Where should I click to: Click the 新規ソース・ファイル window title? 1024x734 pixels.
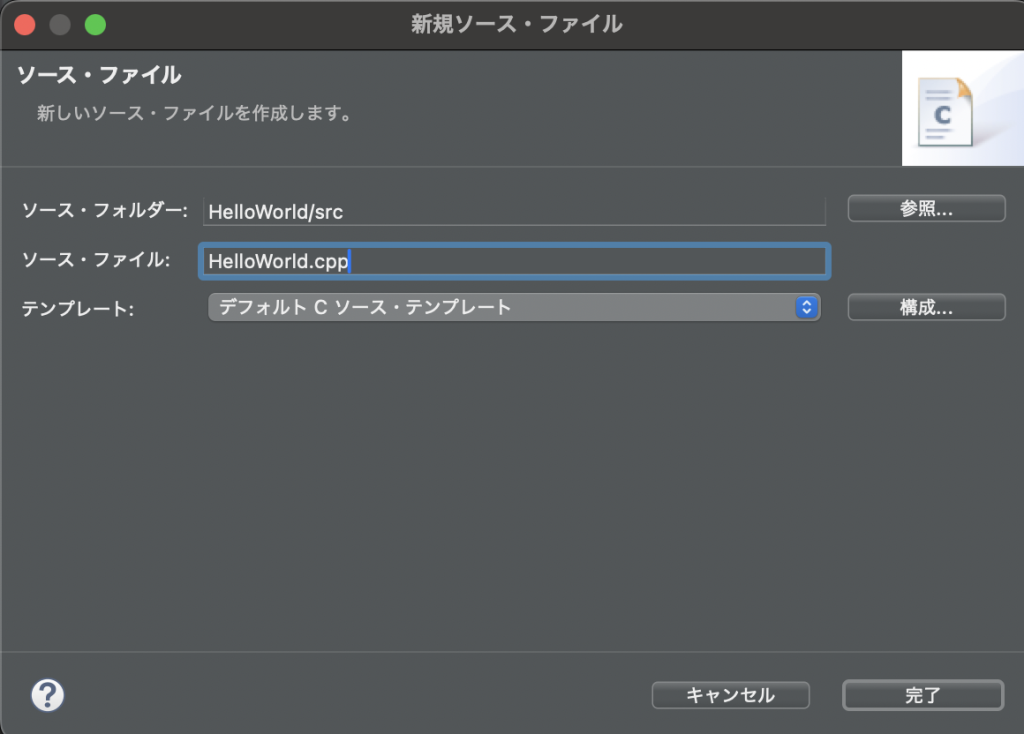point(516,24)
